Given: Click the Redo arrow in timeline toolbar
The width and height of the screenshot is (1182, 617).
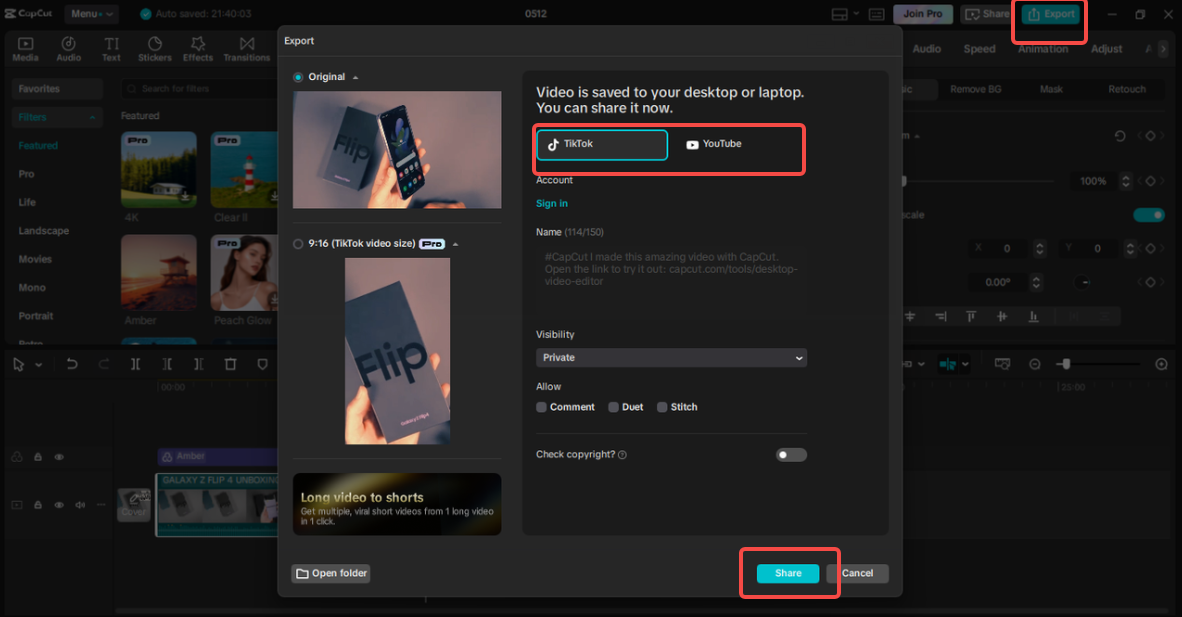Looking at the screenshot, I should pyautogui.click(x=103, y=364).
